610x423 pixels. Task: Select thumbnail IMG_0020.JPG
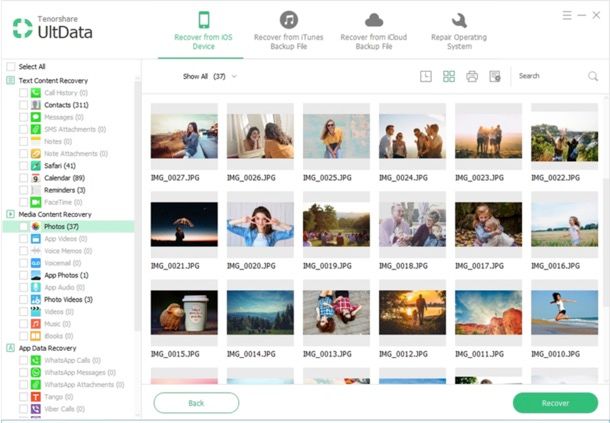(x=260, y=225)
